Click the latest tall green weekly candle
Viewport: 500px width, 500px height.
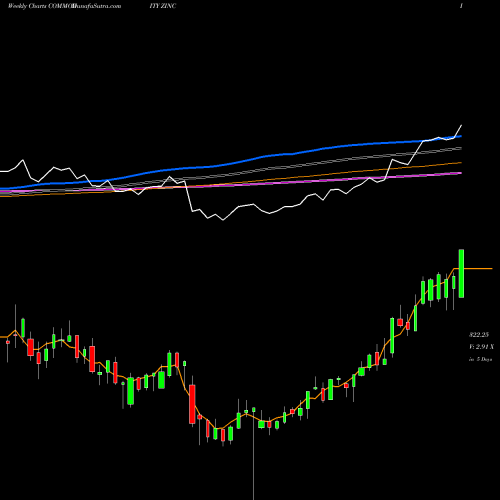[461, 273]
